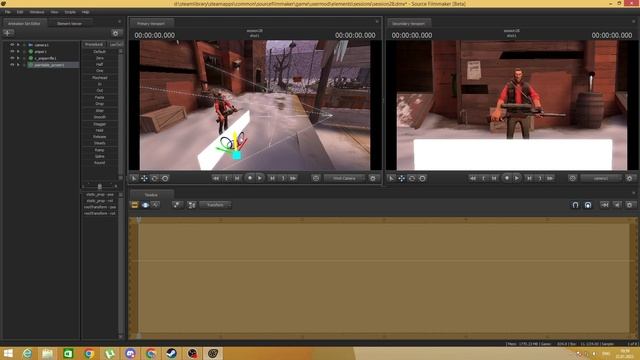Open the Scripts menu
Screen dimensions: 640x360
pyautogui.click(x=70, y=12)
